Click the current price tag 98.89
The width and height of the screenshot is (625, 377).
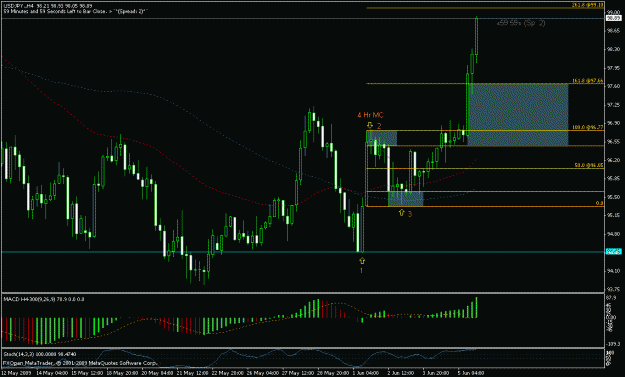click(x=613, y=18)
